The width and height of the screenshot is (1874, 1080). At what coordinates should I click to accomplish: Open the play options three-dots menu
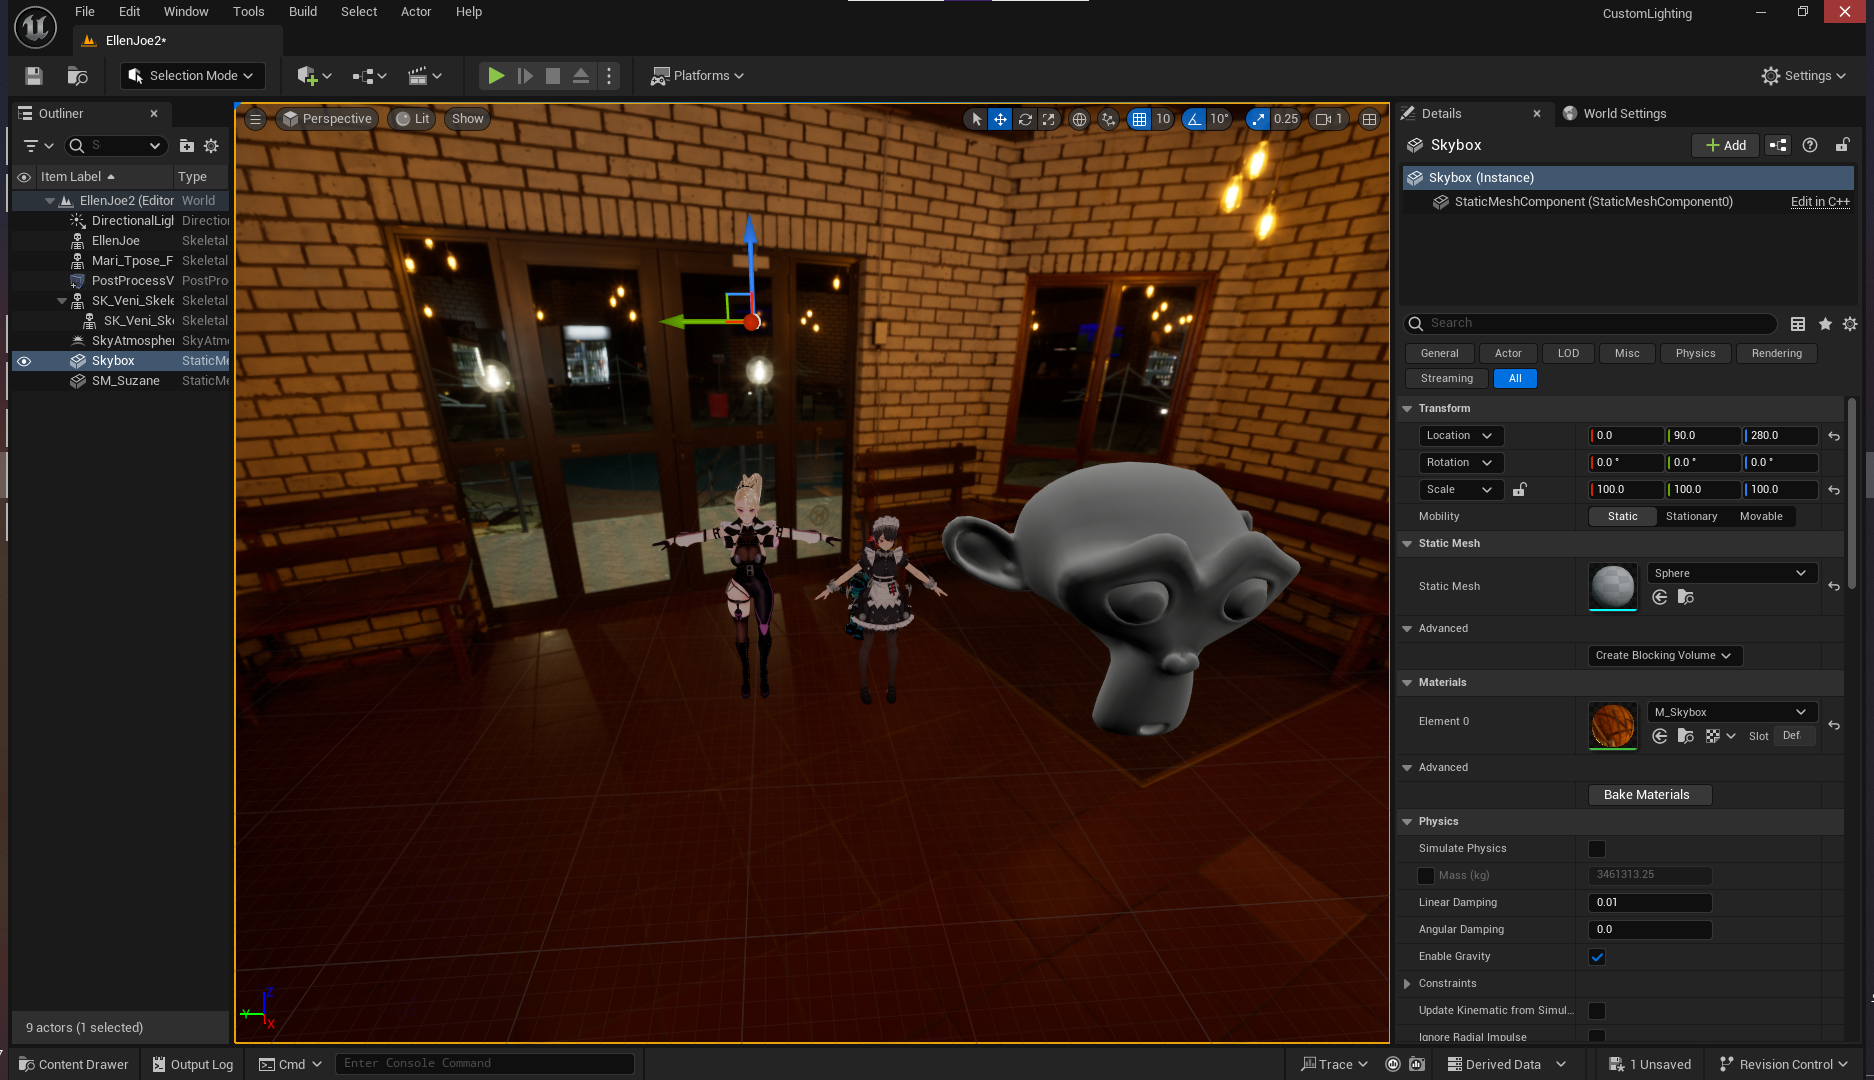609,76
